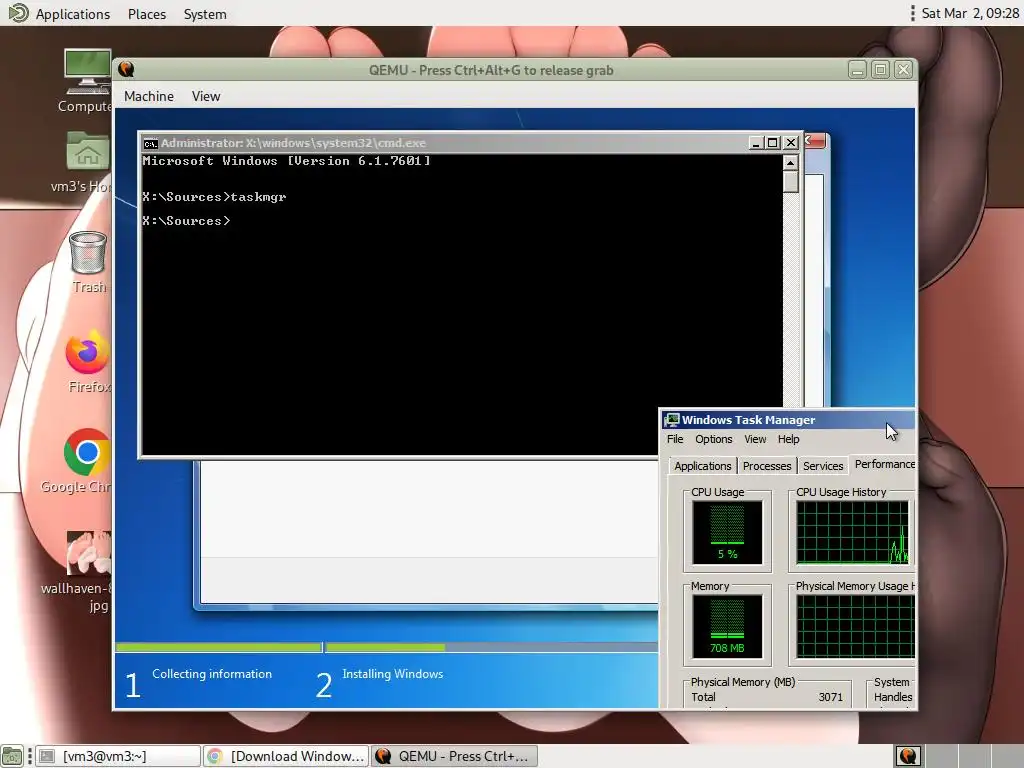Click the CPU Usage 5 % meter
The width and height of the screenshot is (1024, 768).
point(727,532)
